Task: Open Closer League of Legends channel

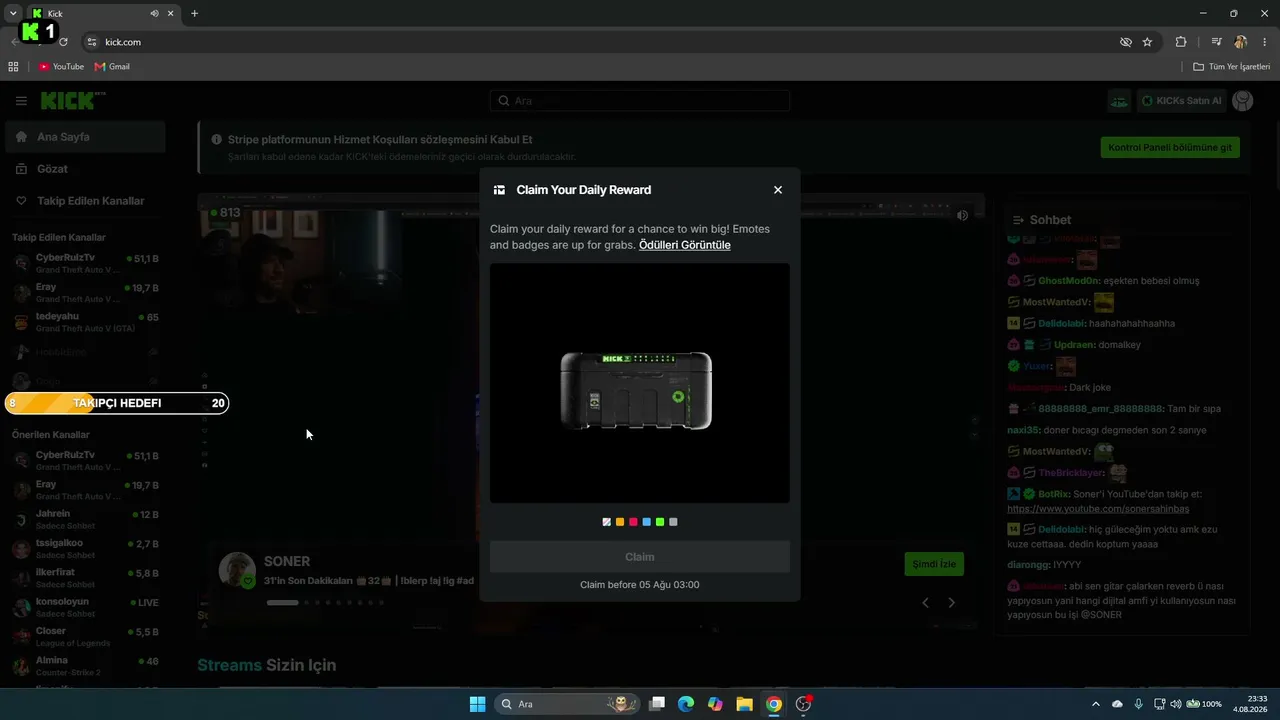Action: point(85,636)
